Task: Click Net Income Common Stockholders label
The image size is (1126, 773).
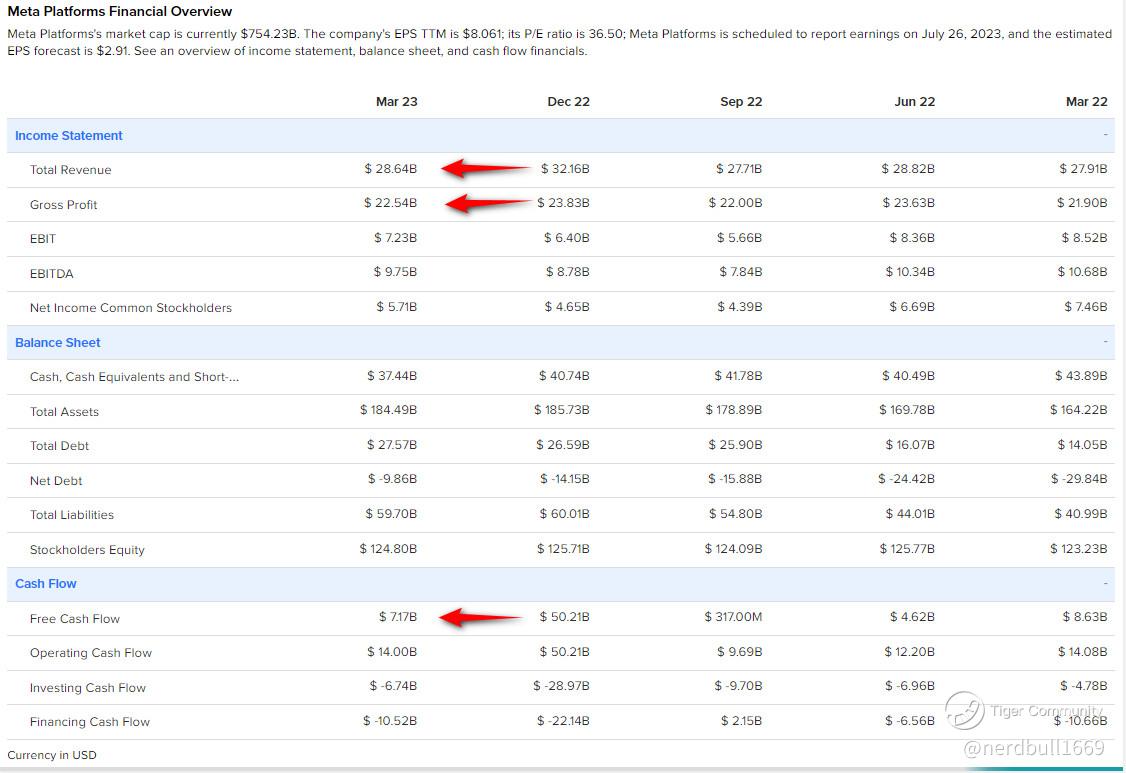Action: coord(131,308)
